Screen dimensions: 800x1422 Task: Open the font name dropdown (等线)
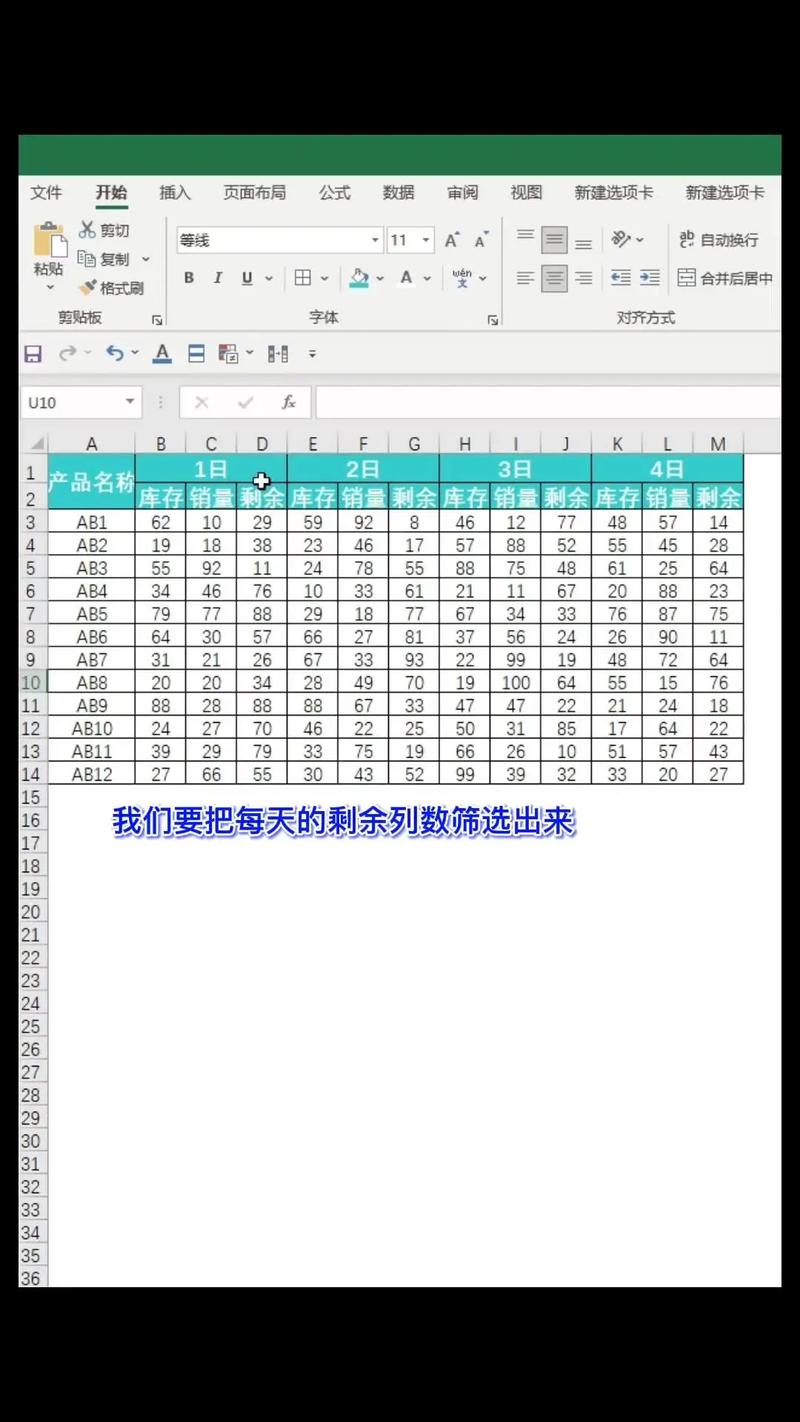coord(375,240)
